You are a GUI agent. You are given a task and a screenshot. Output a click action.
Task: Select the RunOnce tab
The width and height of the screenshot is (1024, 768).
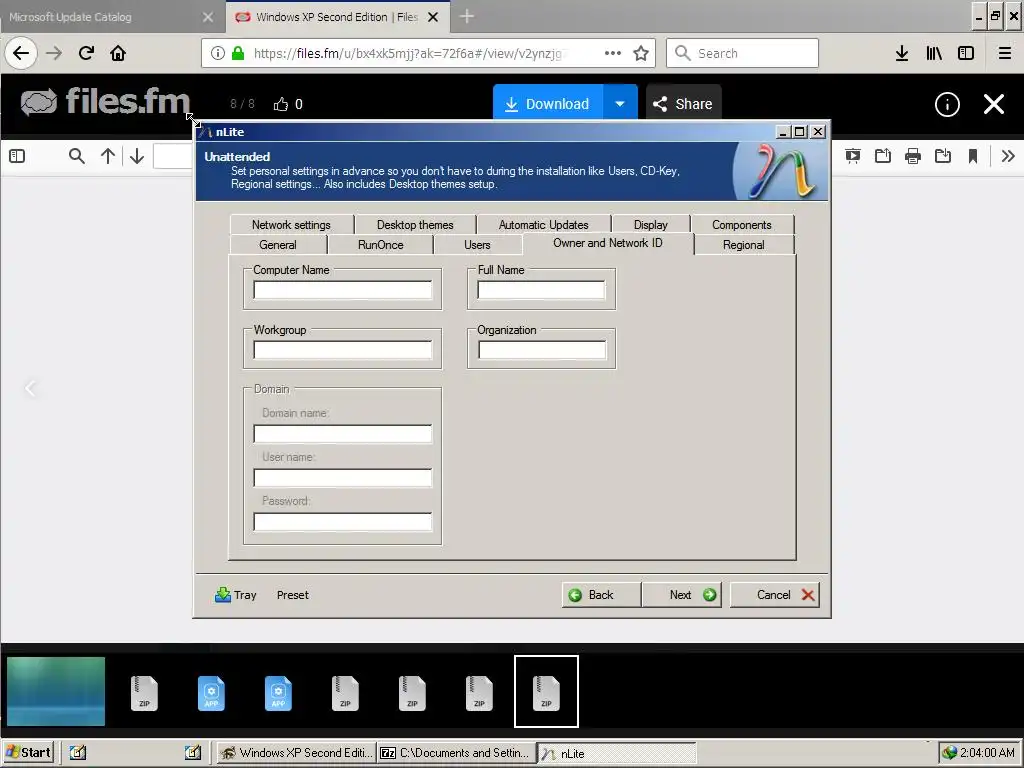click(x=381, y=244)
